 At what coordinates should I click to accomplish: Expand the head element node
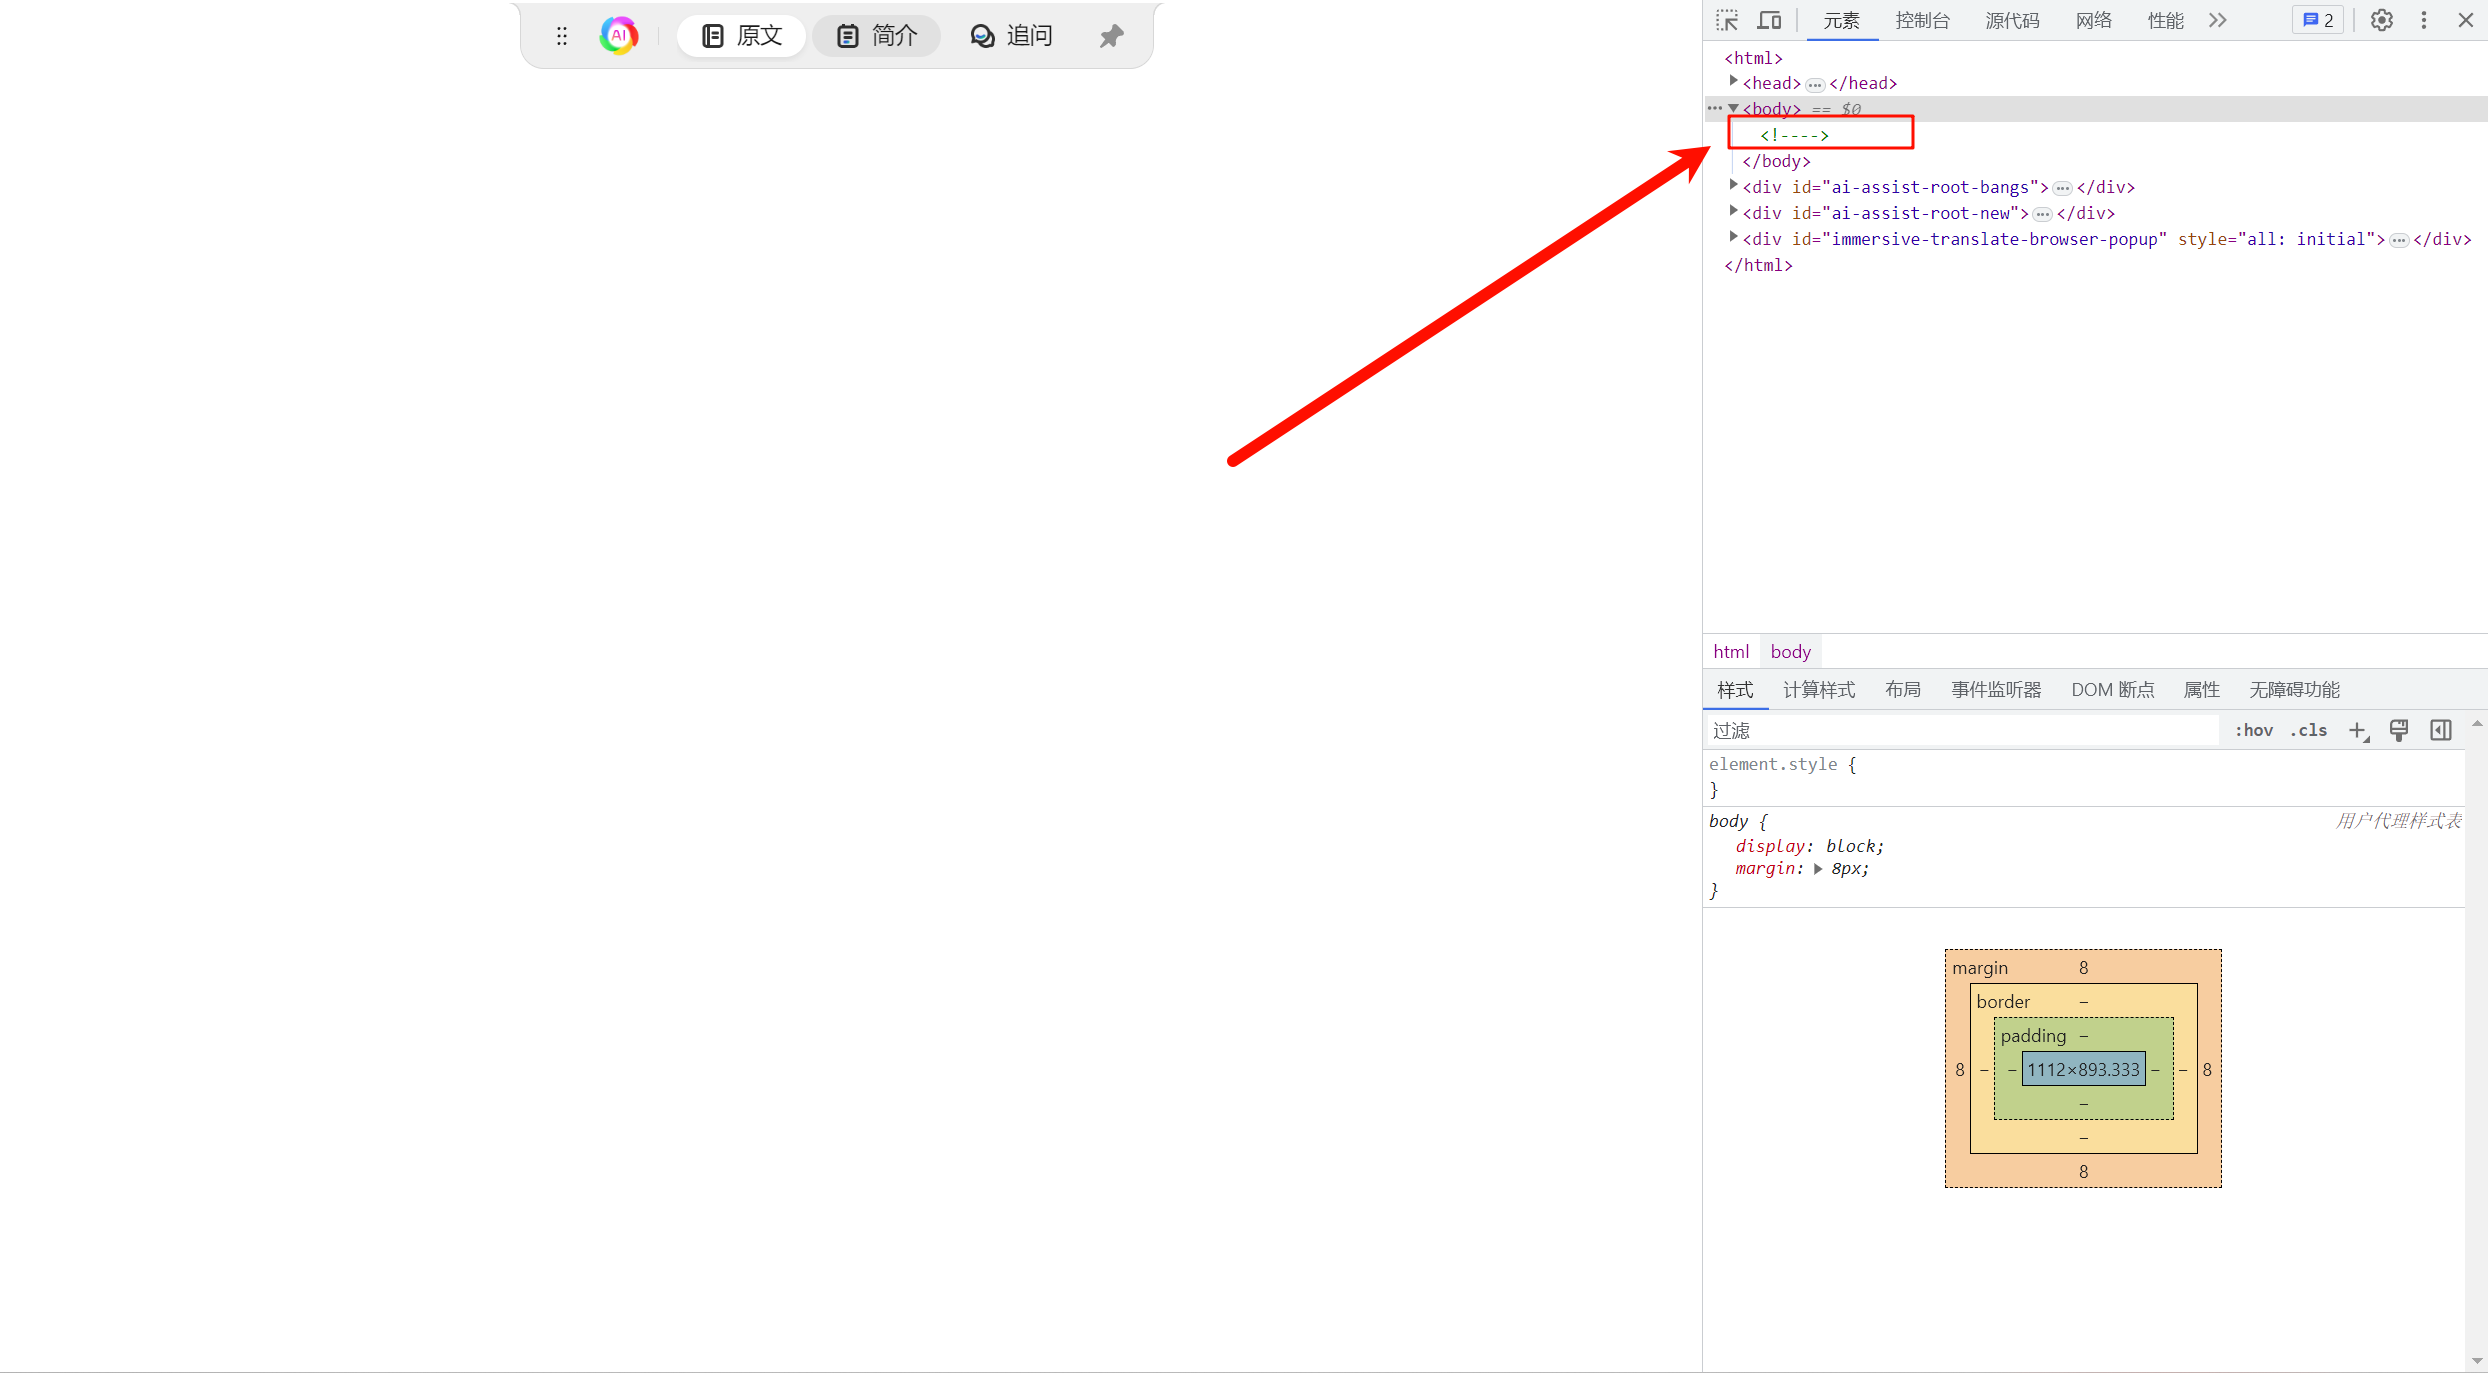click(x=1733, y=82)
